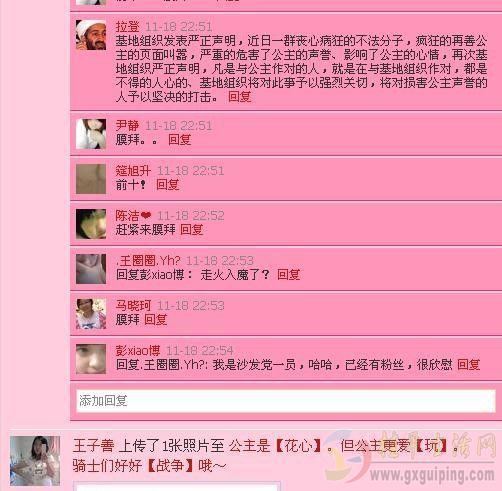Click the avatar of .王圈圈.Yh?
Screen dimensions: 502x491
coord(91,269)
